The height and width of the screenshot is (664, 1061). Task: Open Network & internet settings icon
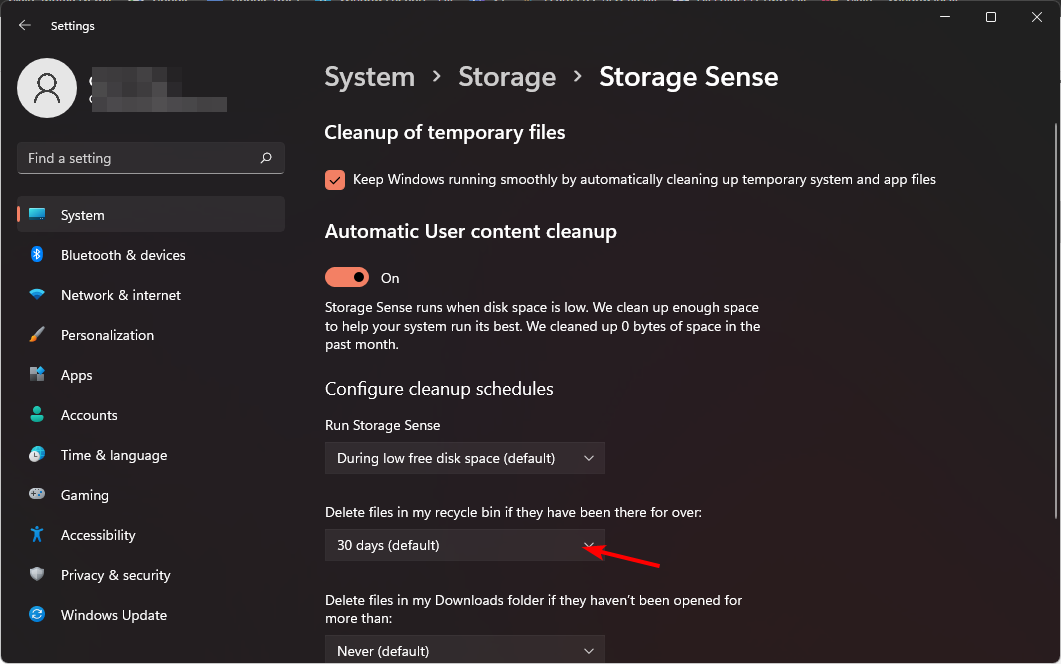pyautogui.click(x=37, y=295)
